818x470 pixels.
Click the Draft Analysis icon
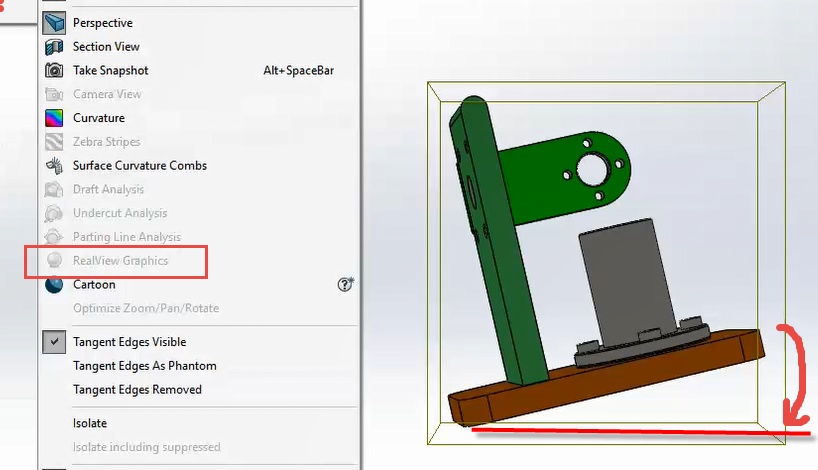[54, 189]
